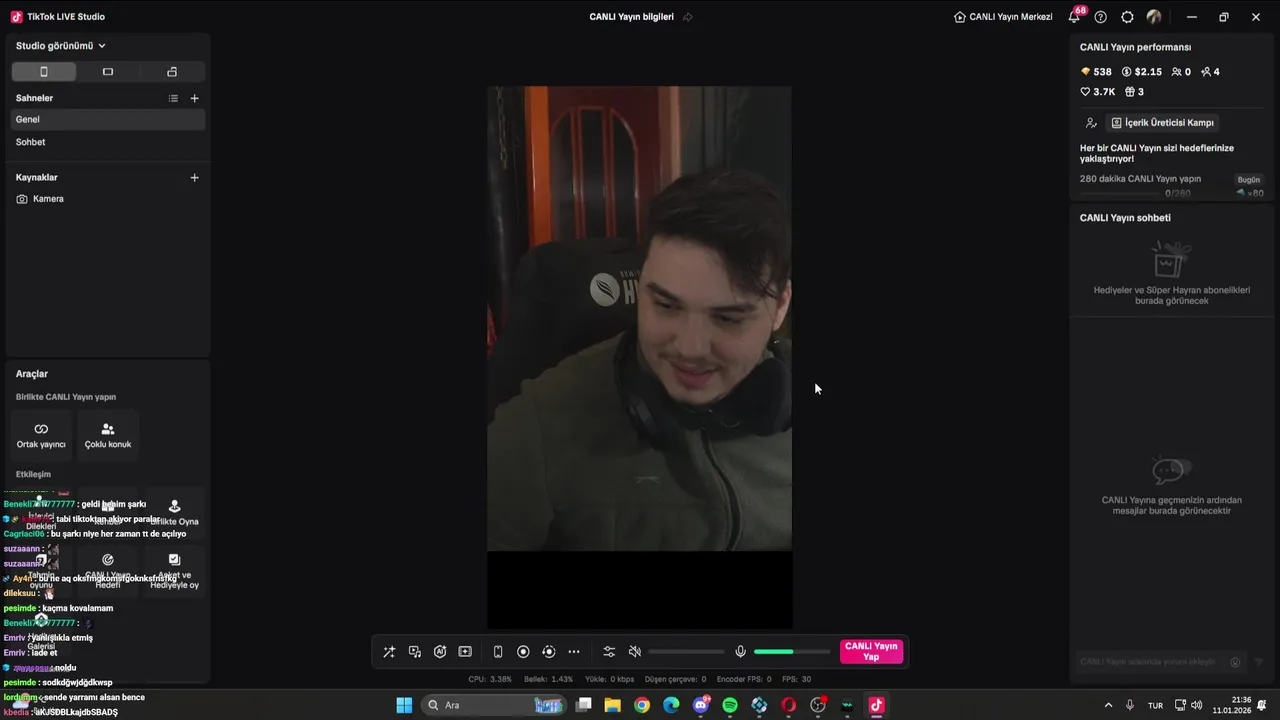Click the dashed-circle replay capture icon
The width and height of the screenshot is (1280, 720).
pyautogui.click(x=548, y=652)
